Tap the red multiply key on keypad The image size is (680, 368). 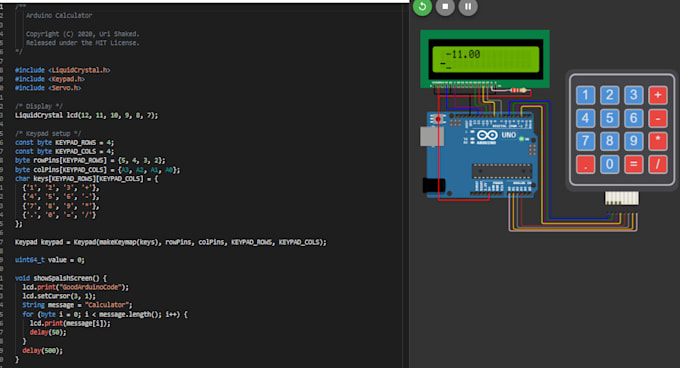pyautogui.click(x=657, y=141)
